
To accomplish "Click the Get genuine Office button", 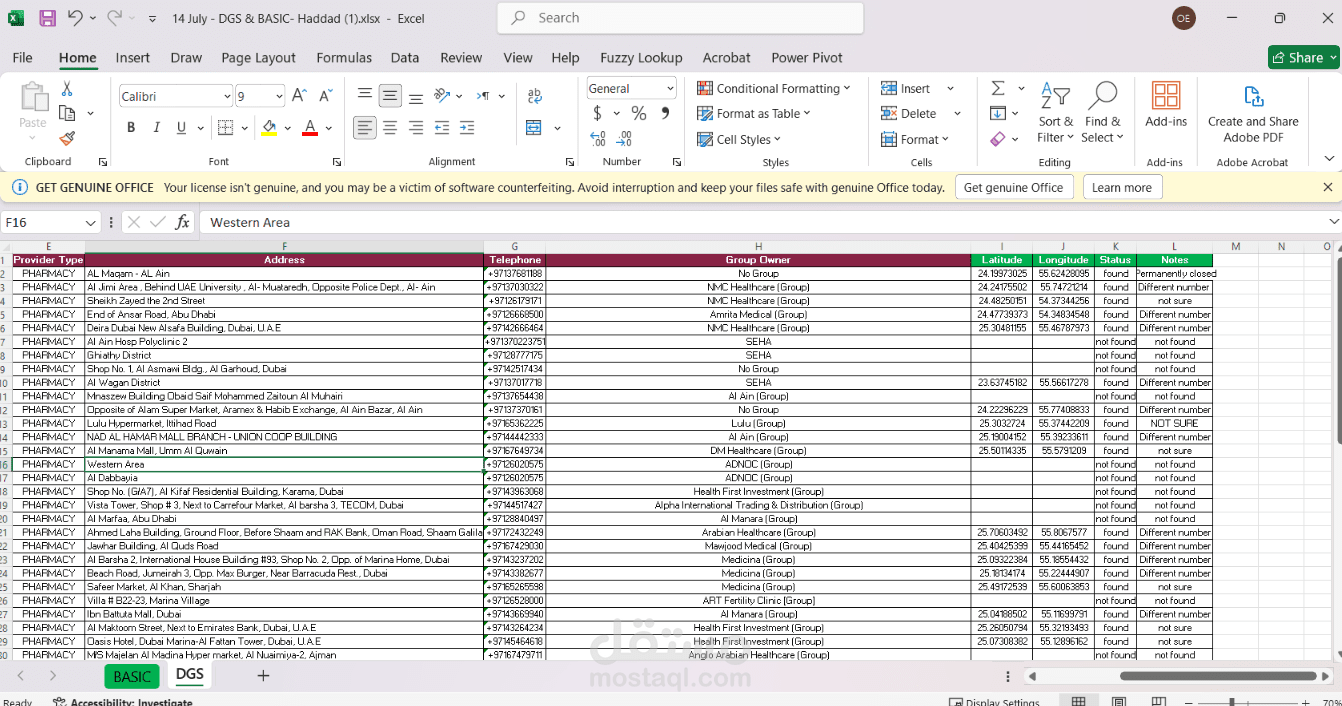I will point(1013,187).
